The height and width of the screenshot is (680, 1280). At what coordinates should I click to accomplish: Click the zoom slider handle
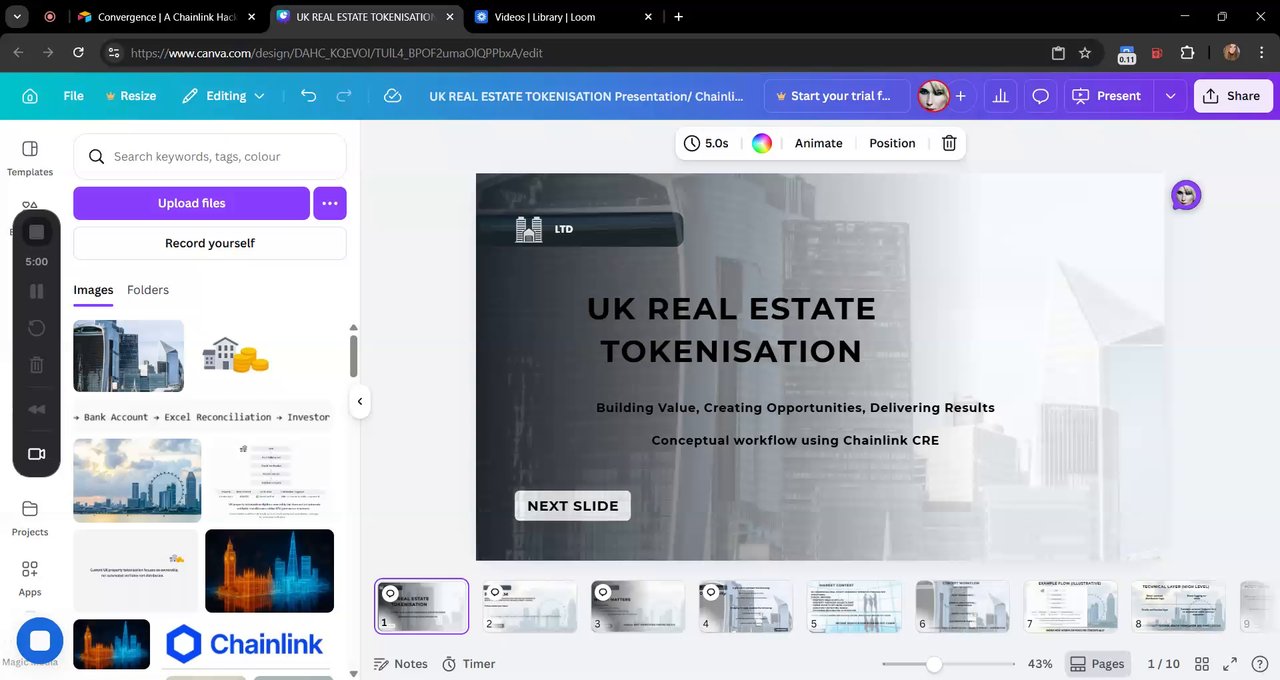click(934, 664)
